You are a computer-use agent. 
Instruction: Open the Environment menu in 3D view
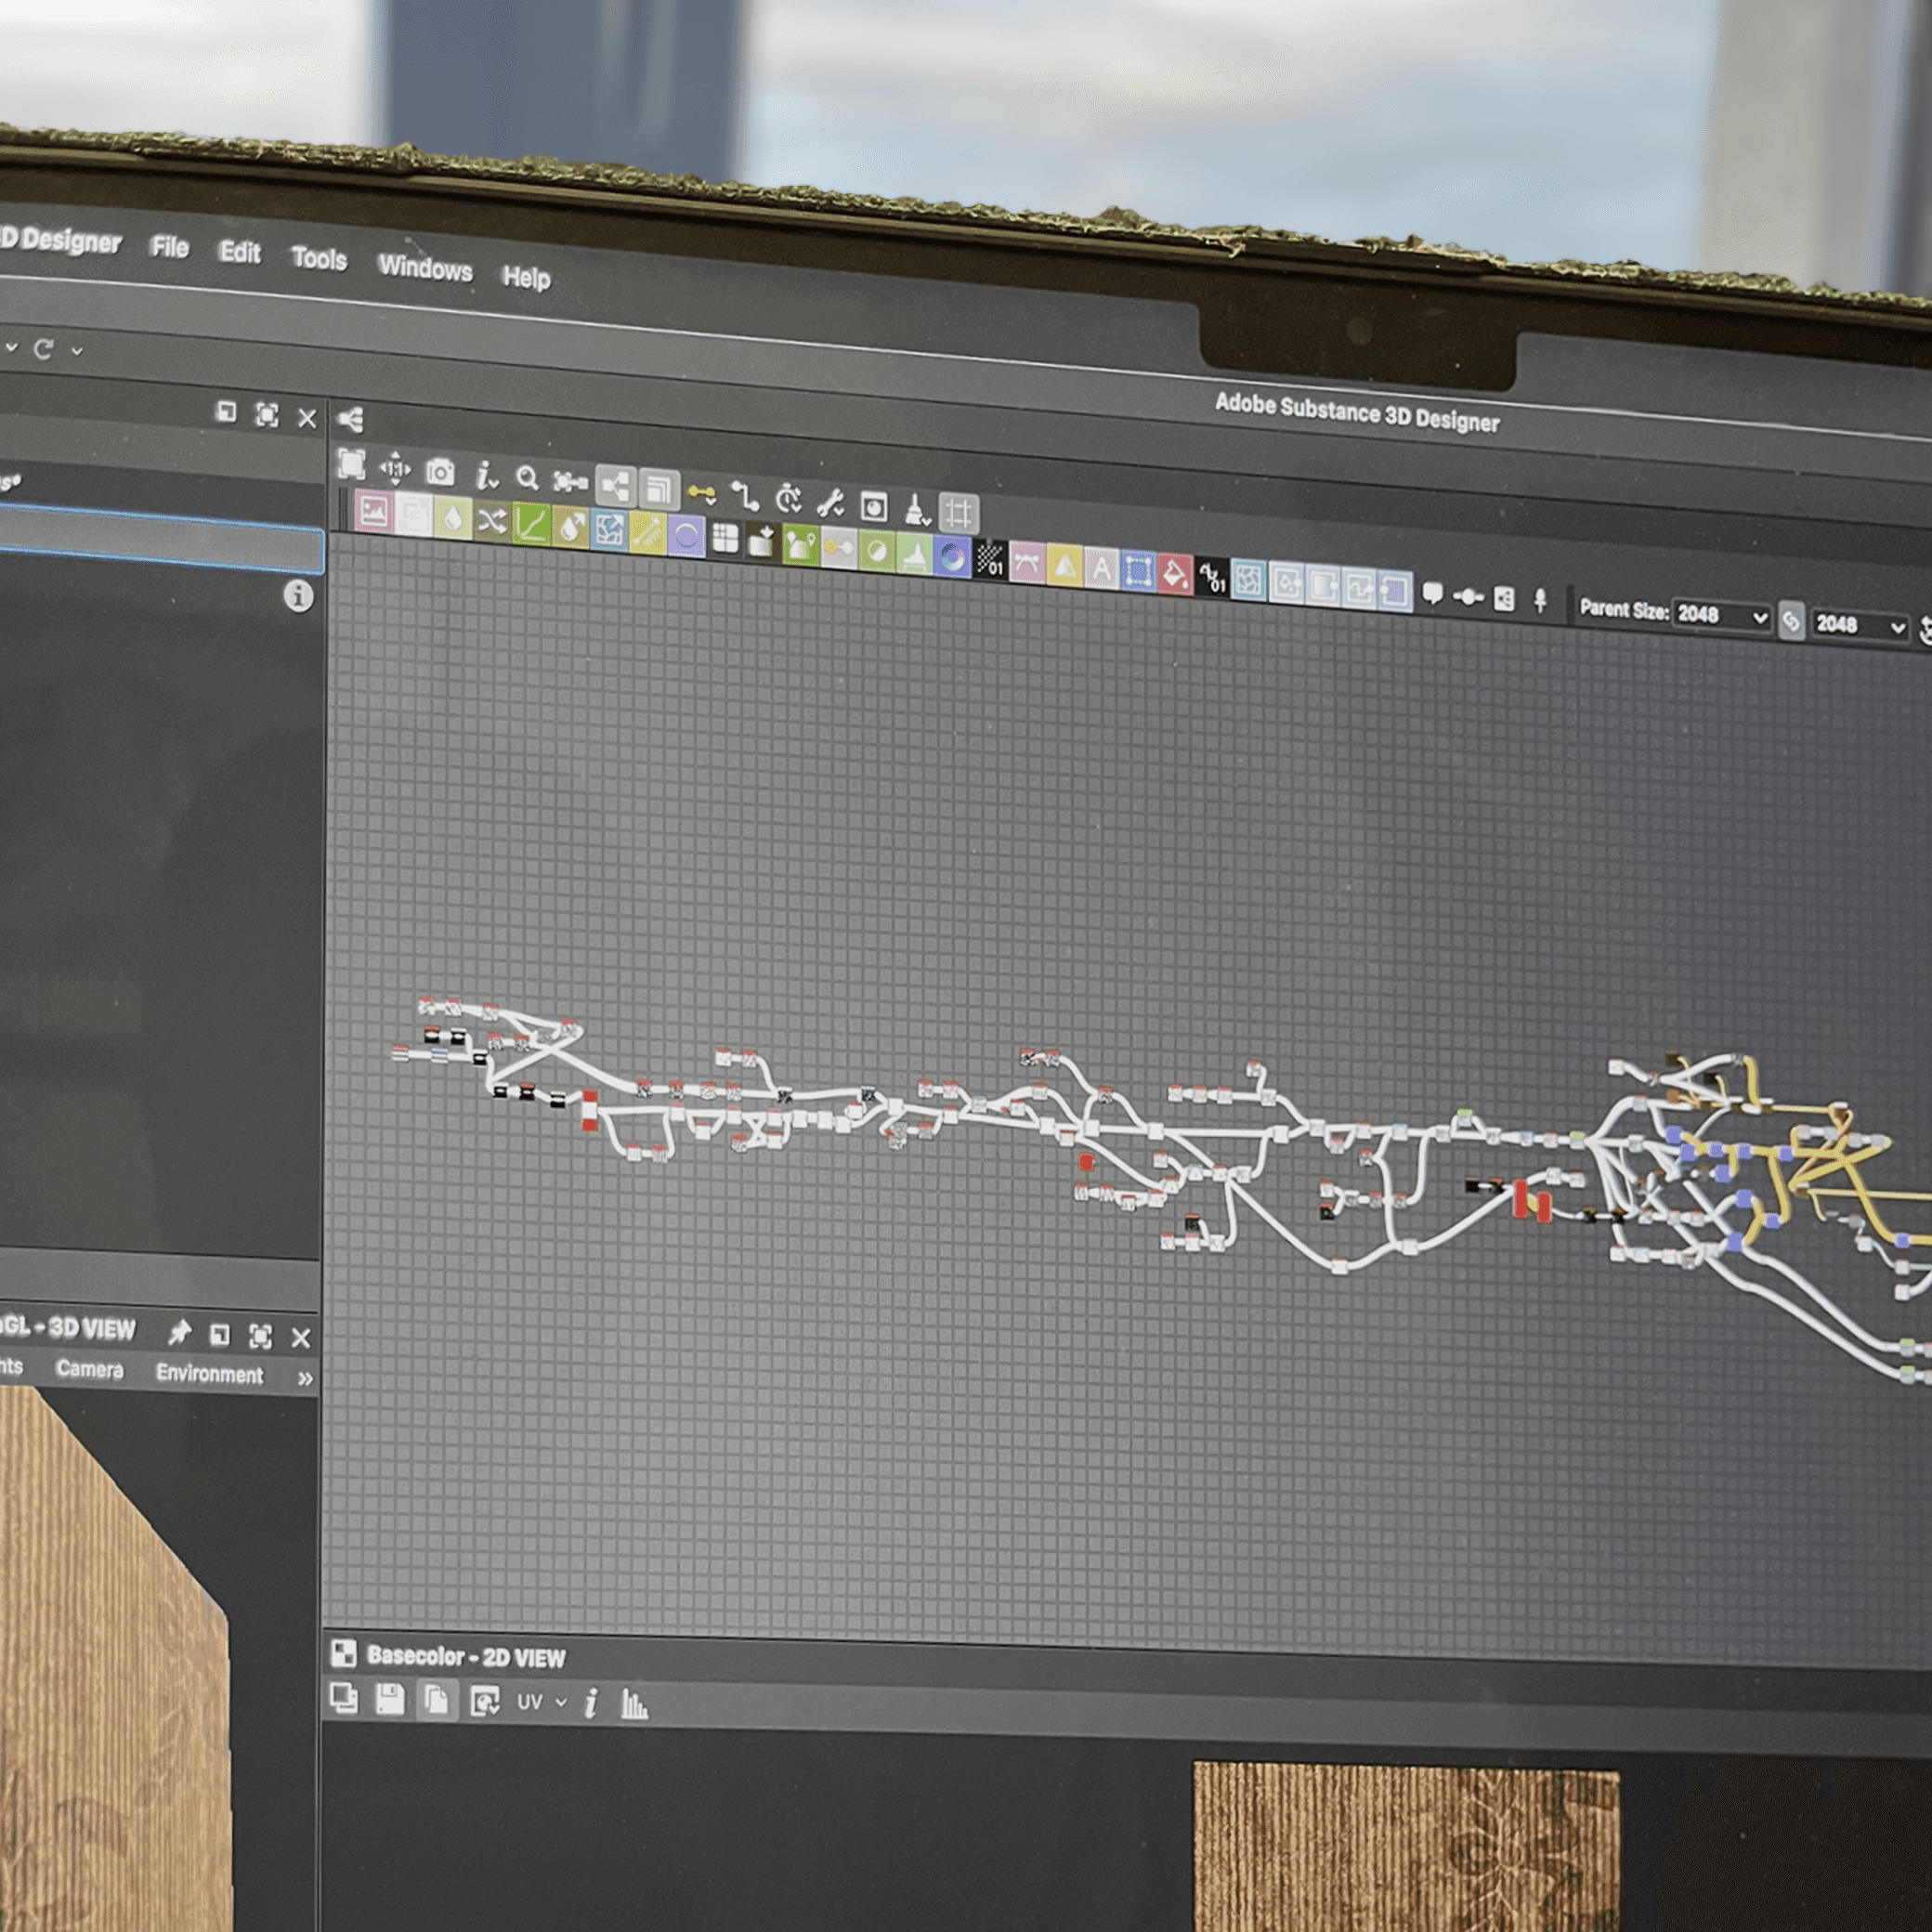(209, 1374)
